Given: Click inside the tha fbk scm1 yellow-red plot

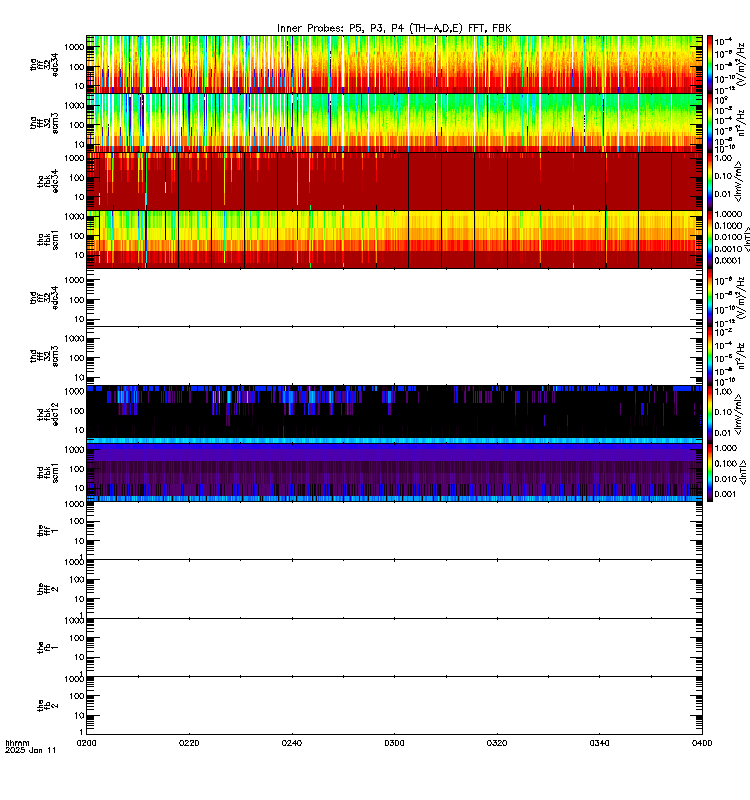Looking at the screenshot, I should pos(394,239).
